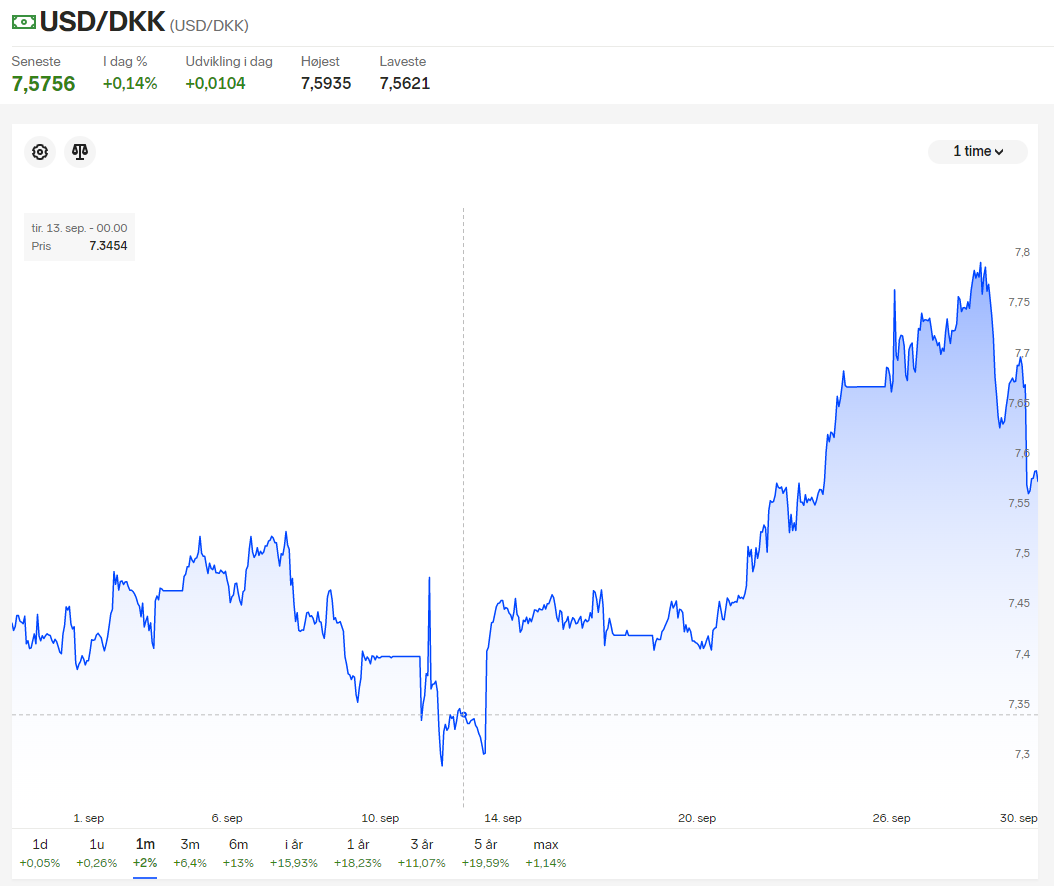The width and height of the screenshot is (1054, 886).
Task: Open the '1 time' interval dropdown
Action: click(977, 151)
